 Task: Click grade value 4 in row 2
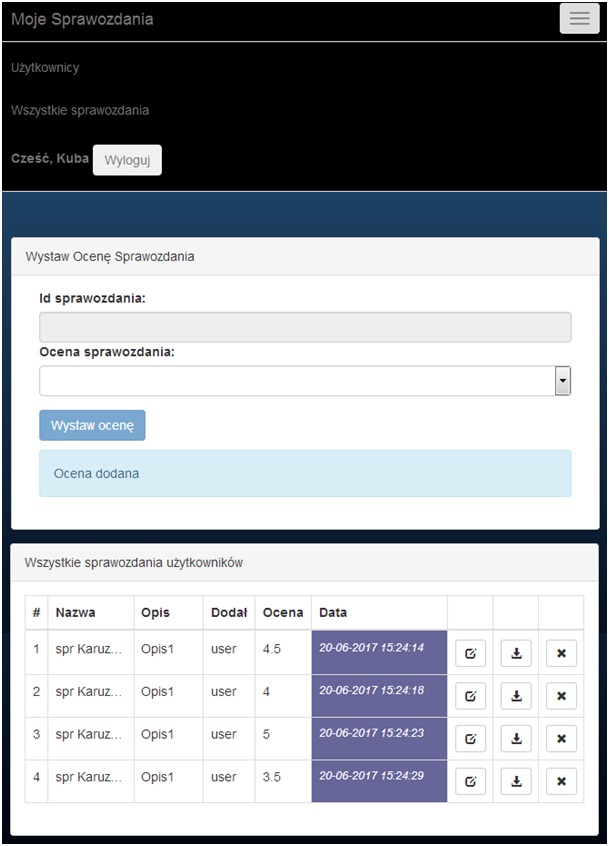click(x=266, y=692)
